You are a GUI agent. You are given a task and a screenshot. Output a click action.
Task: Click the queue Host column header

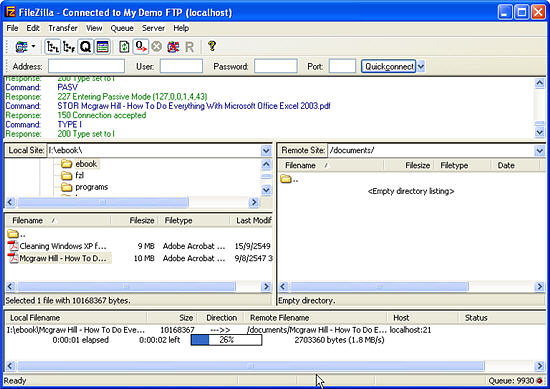coord(423,317)
